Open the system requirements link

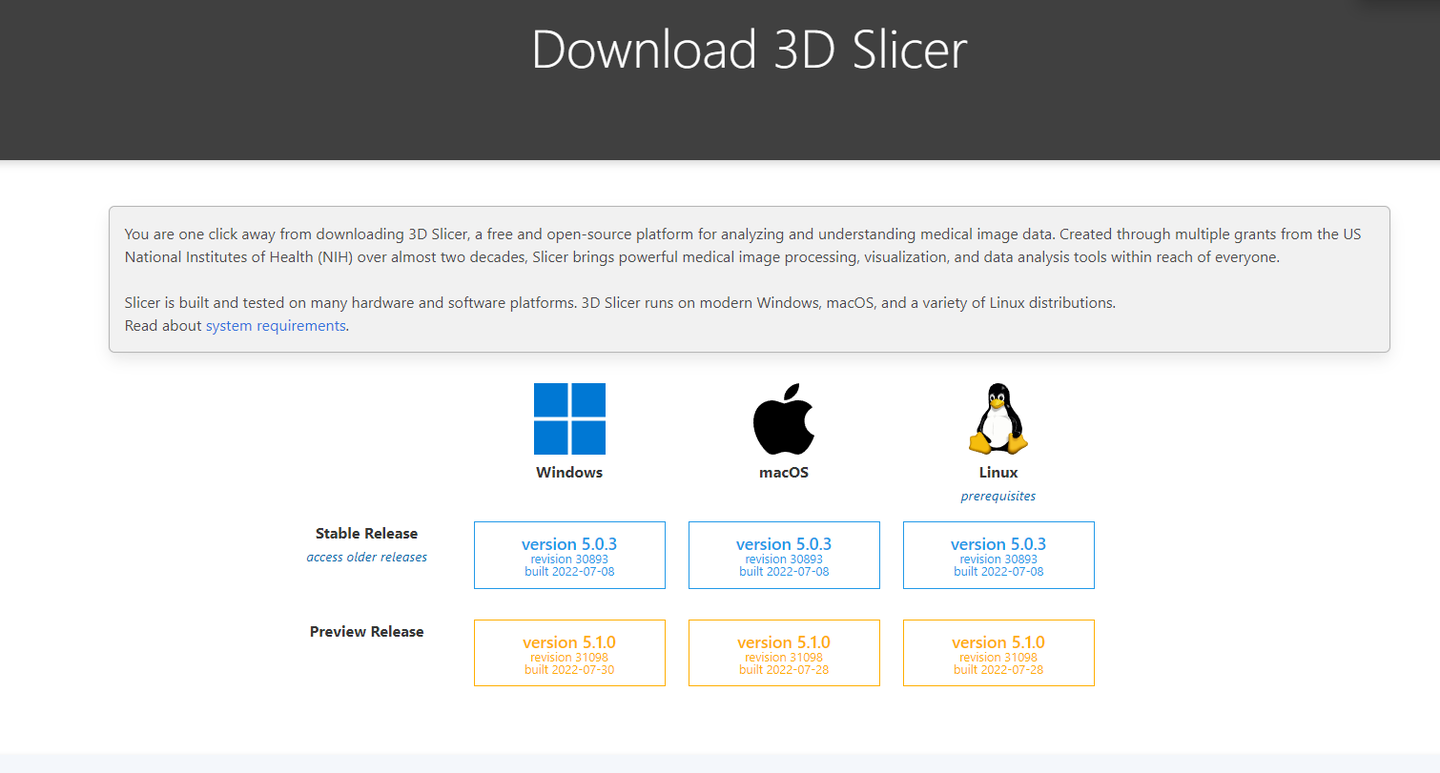pyautogui.click(x=276, y=325)
